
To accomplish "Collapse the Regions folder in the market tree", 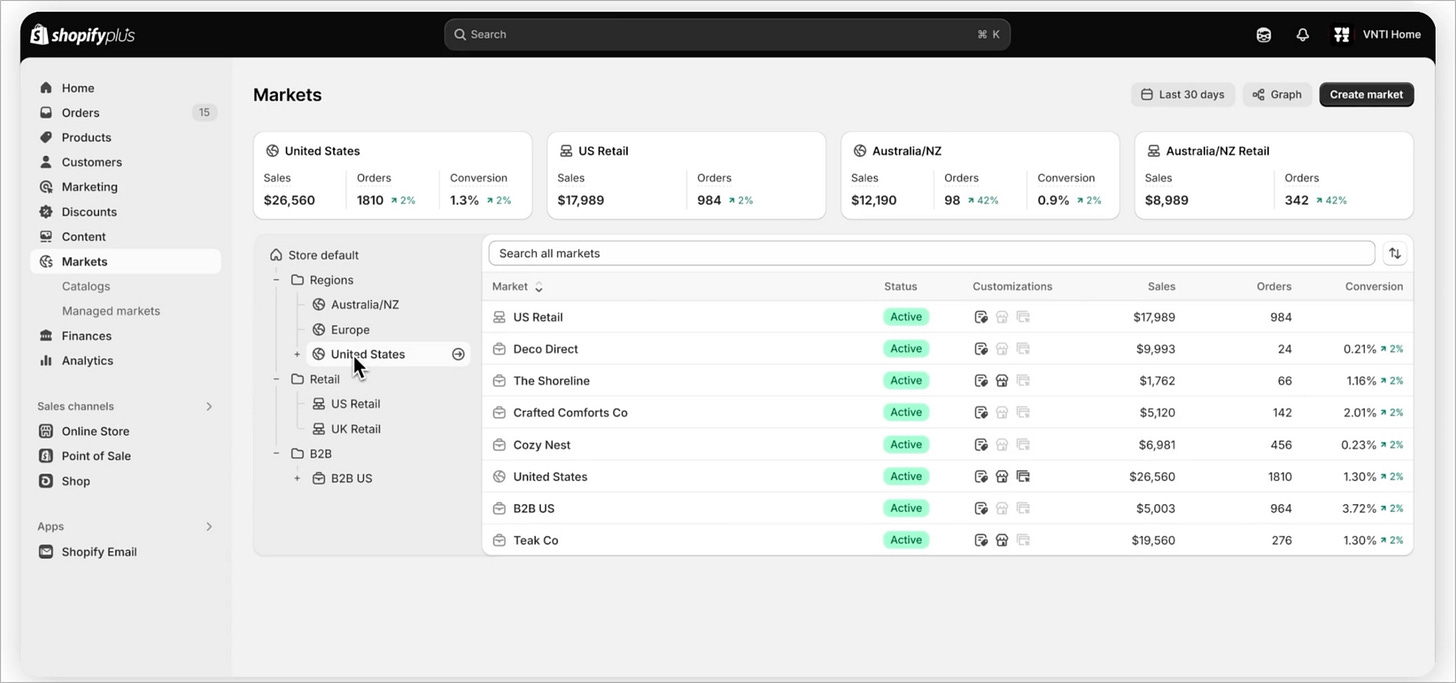I will [276, 279].
